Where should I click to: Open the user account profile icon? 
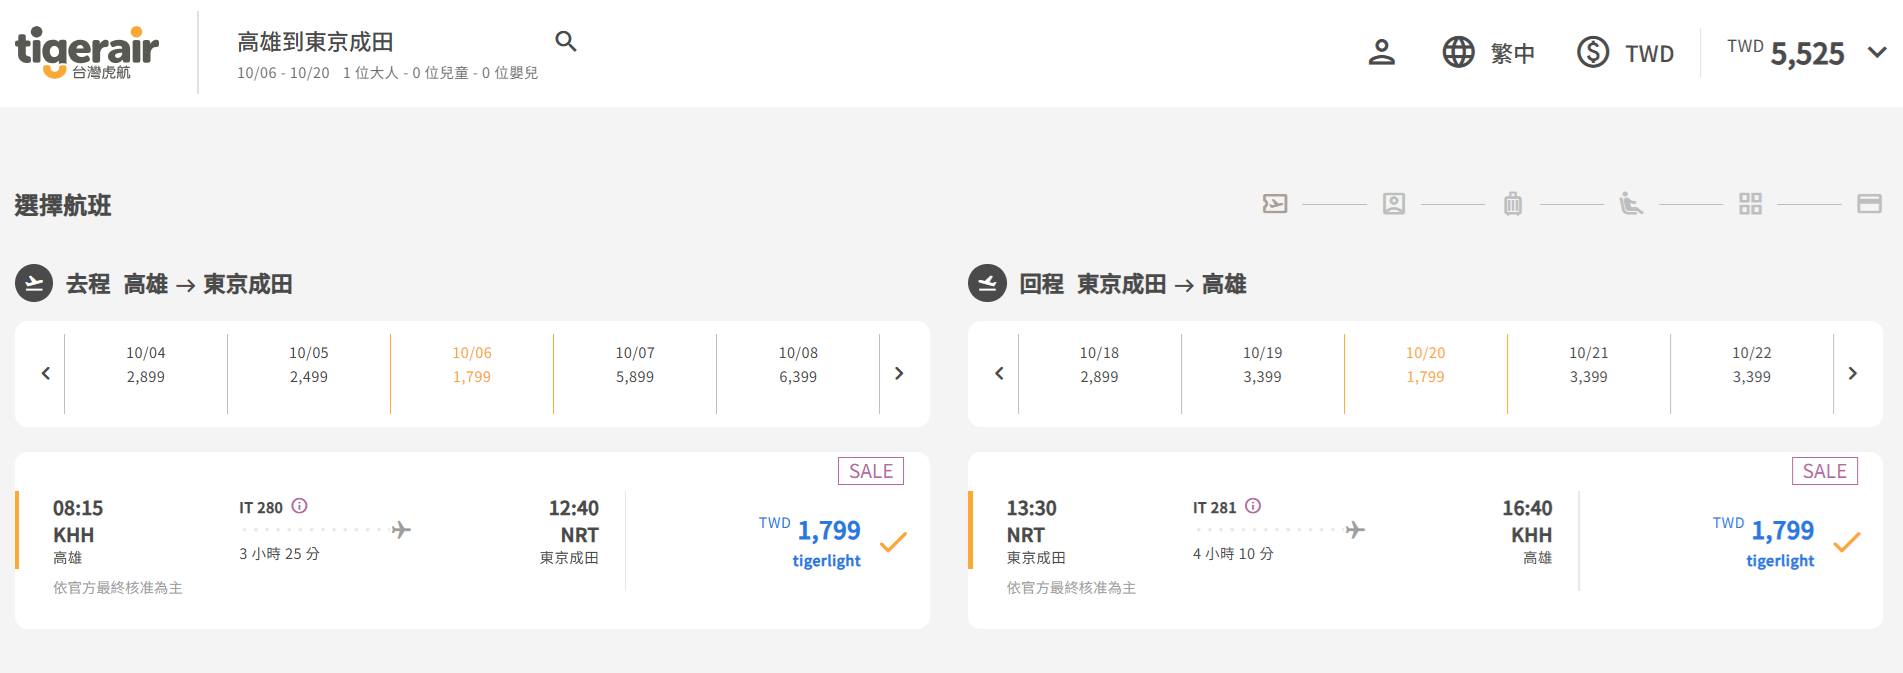click(1381, 52)
